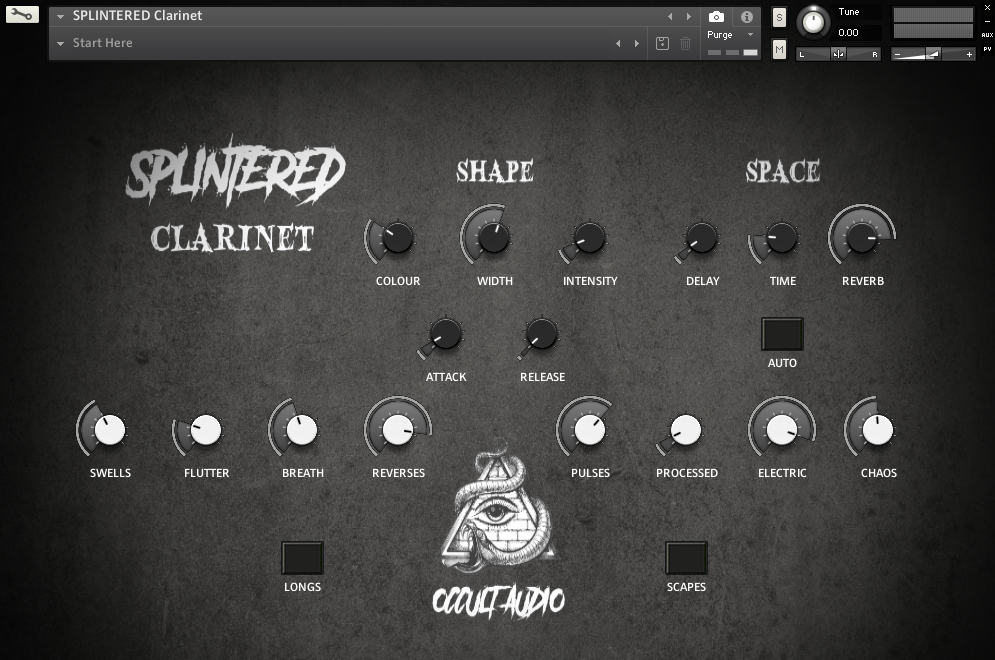
Task: Click the SHAPE section heading
Action: [495, 171]
